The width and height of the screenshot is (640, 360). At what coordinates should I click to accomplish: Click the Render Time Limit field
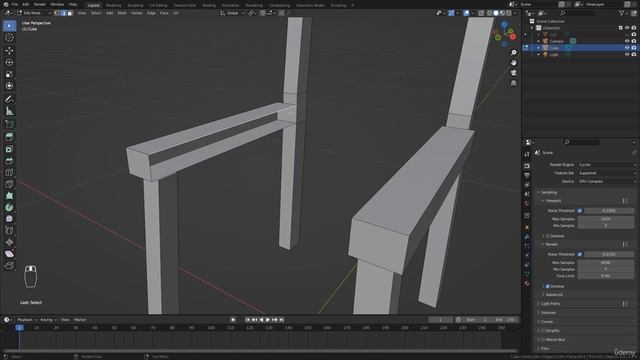coord(606,276)
